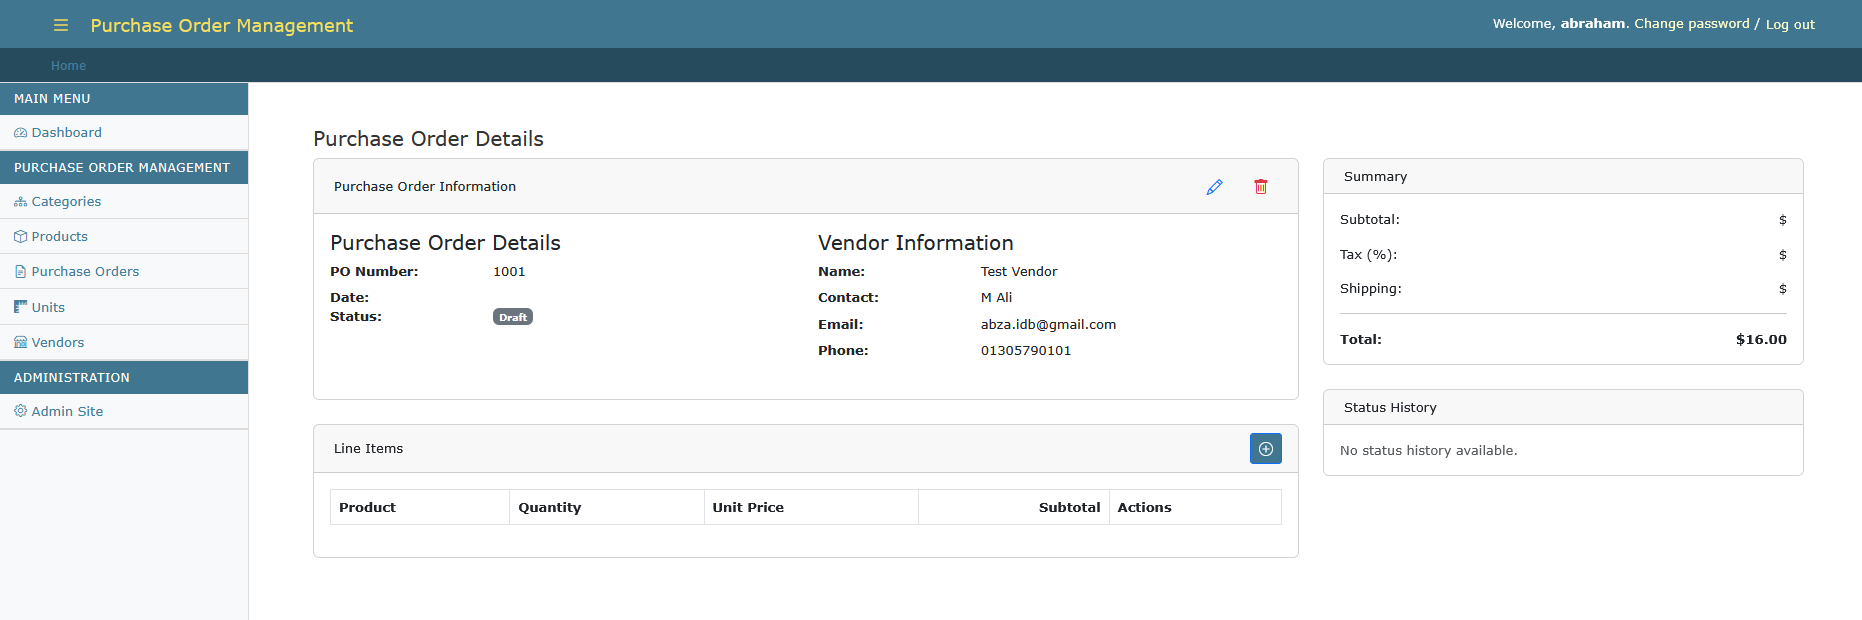Click the Dashboard speedometer icon
1862x620 pixels.
click(20, 133)
